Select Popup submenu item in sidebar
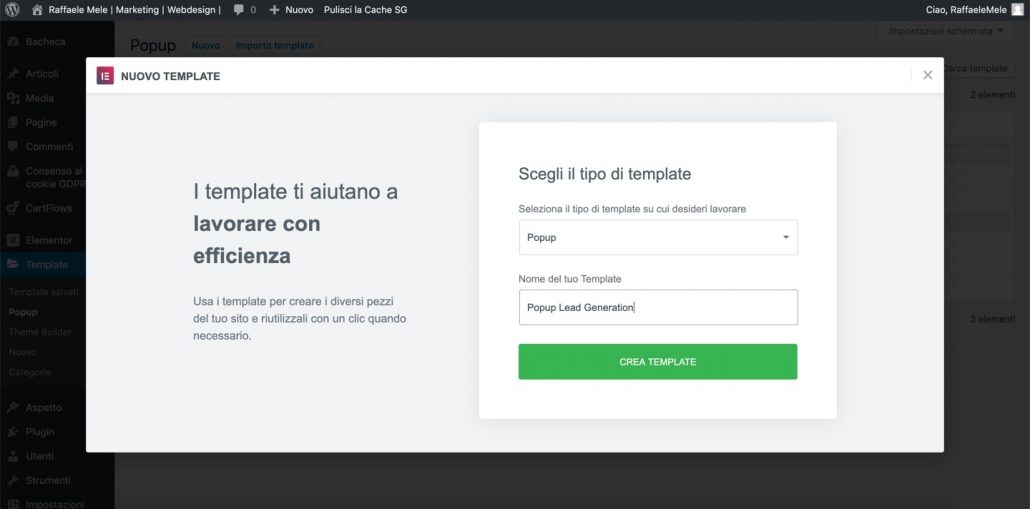 (x=23, y=312)
